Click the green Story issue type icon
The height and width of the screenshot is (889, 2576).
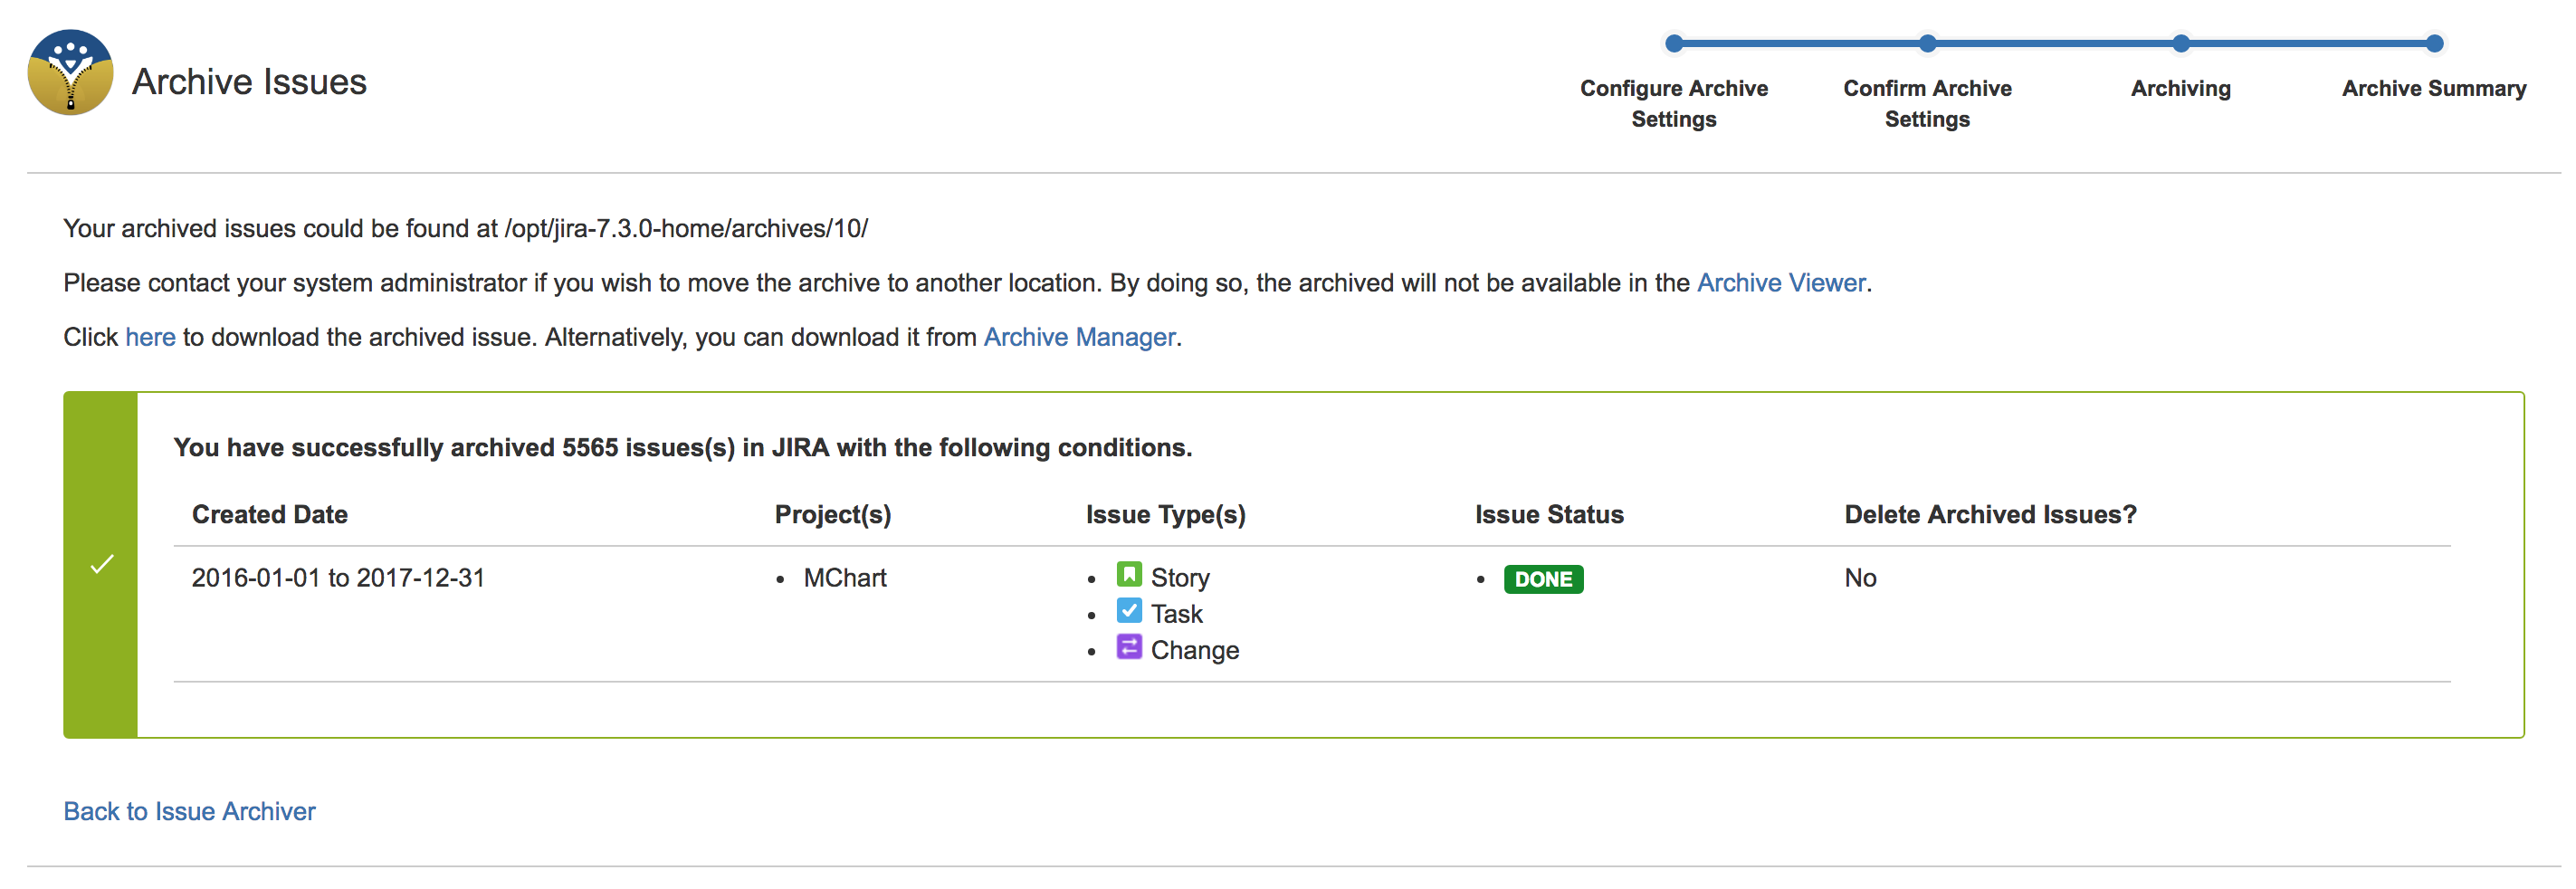[1128, 575]
